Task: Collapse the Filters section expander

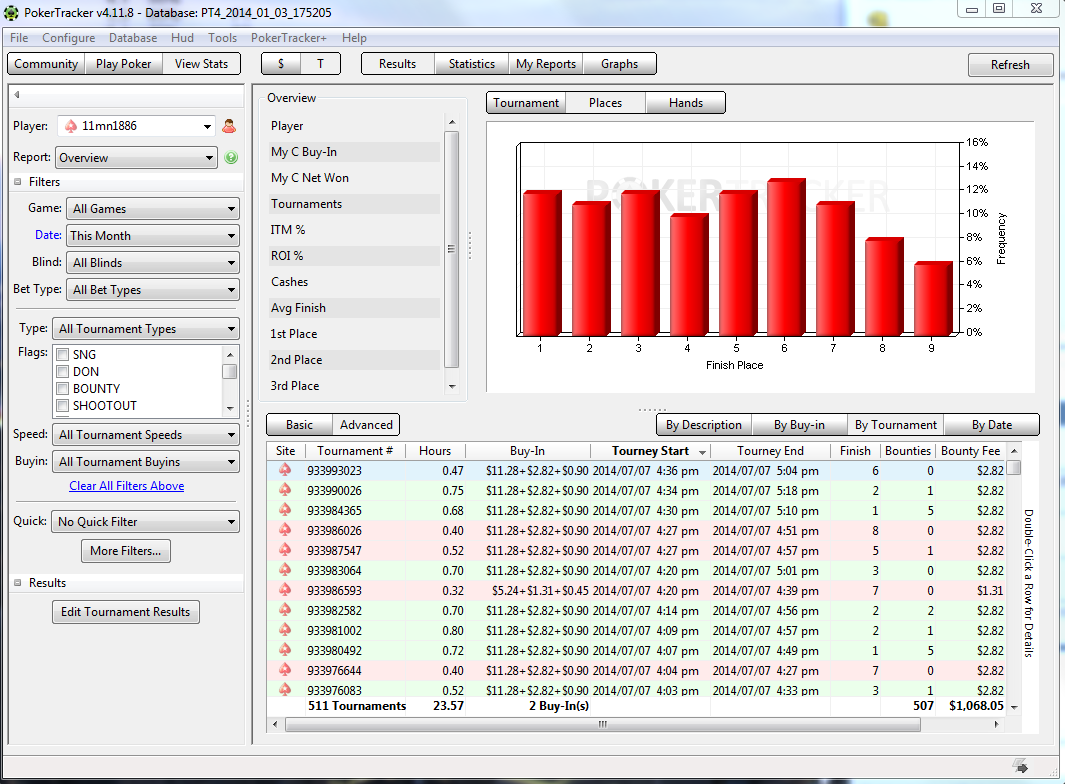Action: tap(18, 182)
